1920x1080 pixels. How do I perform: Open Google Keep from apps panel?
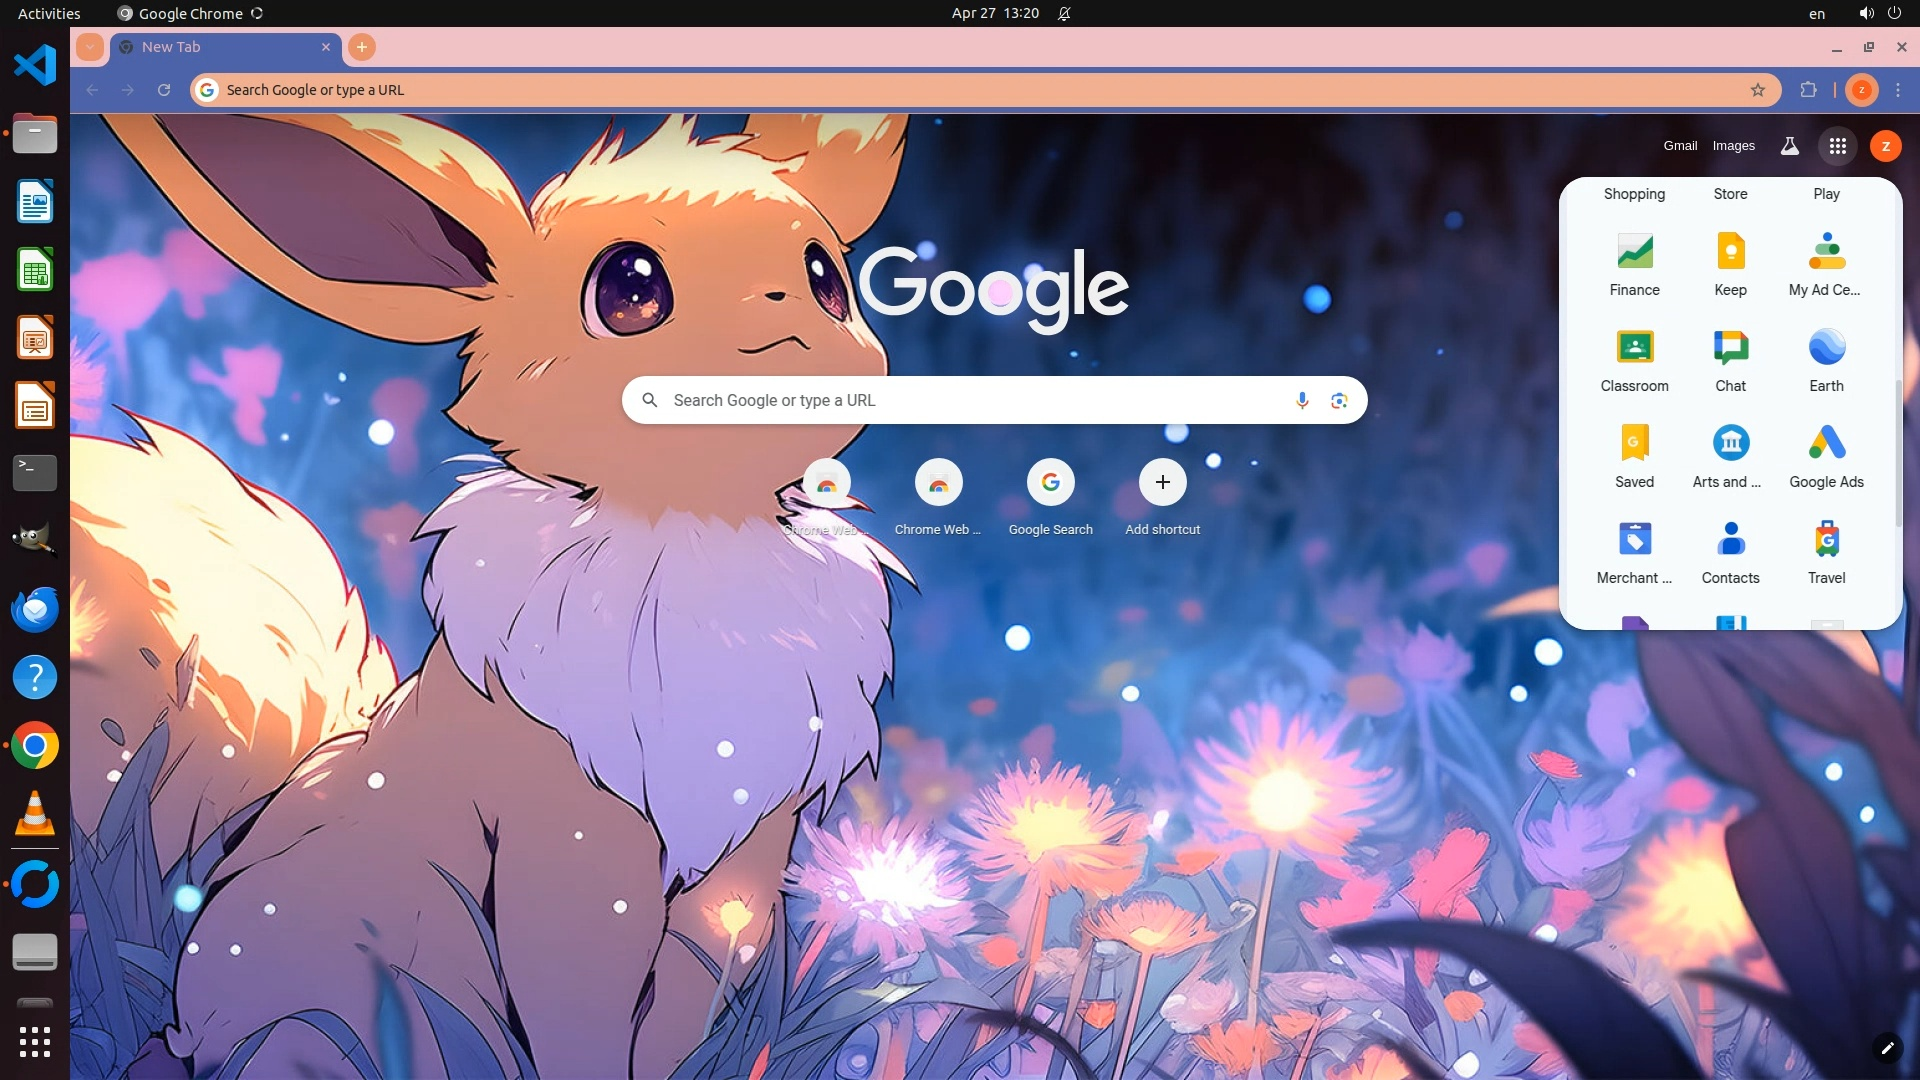(1730, 263)
